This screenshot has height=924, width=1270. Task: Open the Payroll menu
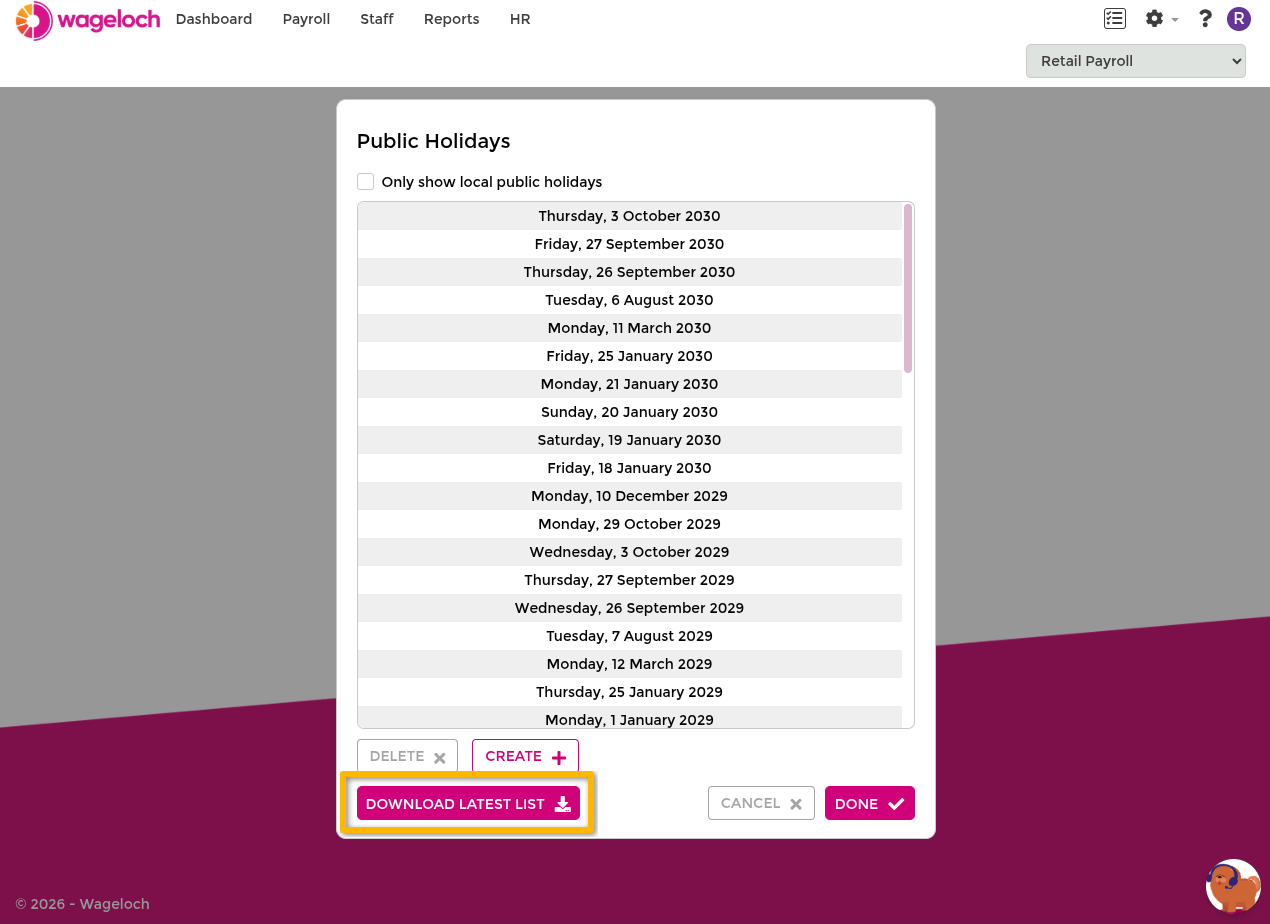click(306, 19)
